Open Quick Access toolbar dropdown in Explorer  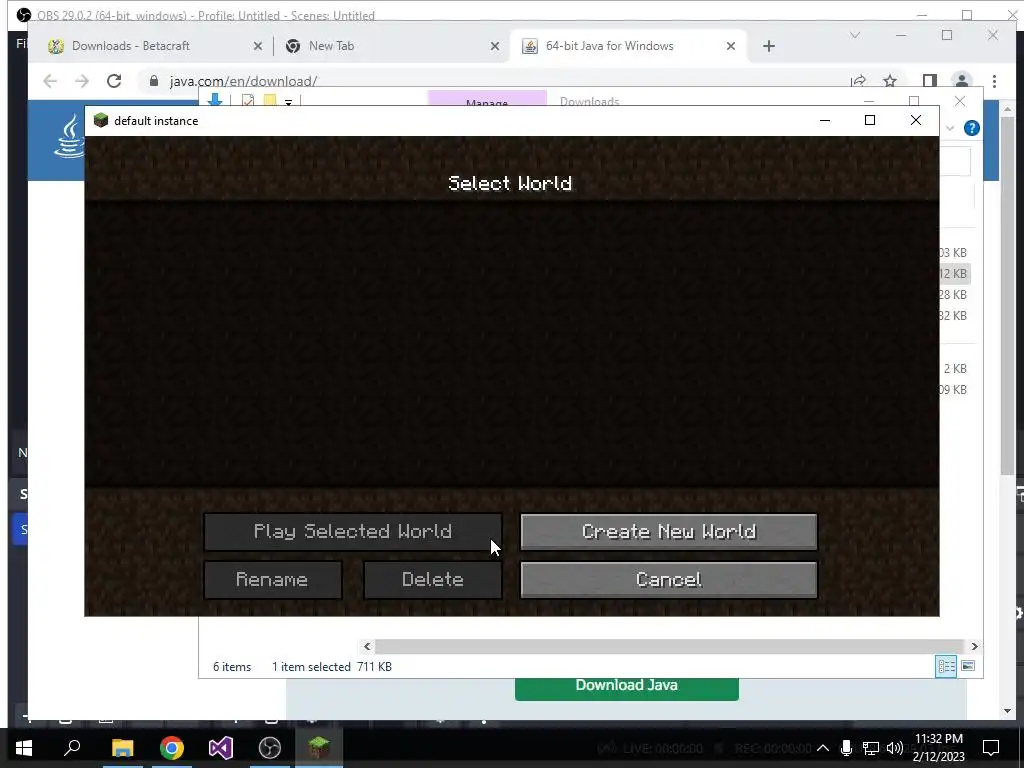(x=288, y=102)
